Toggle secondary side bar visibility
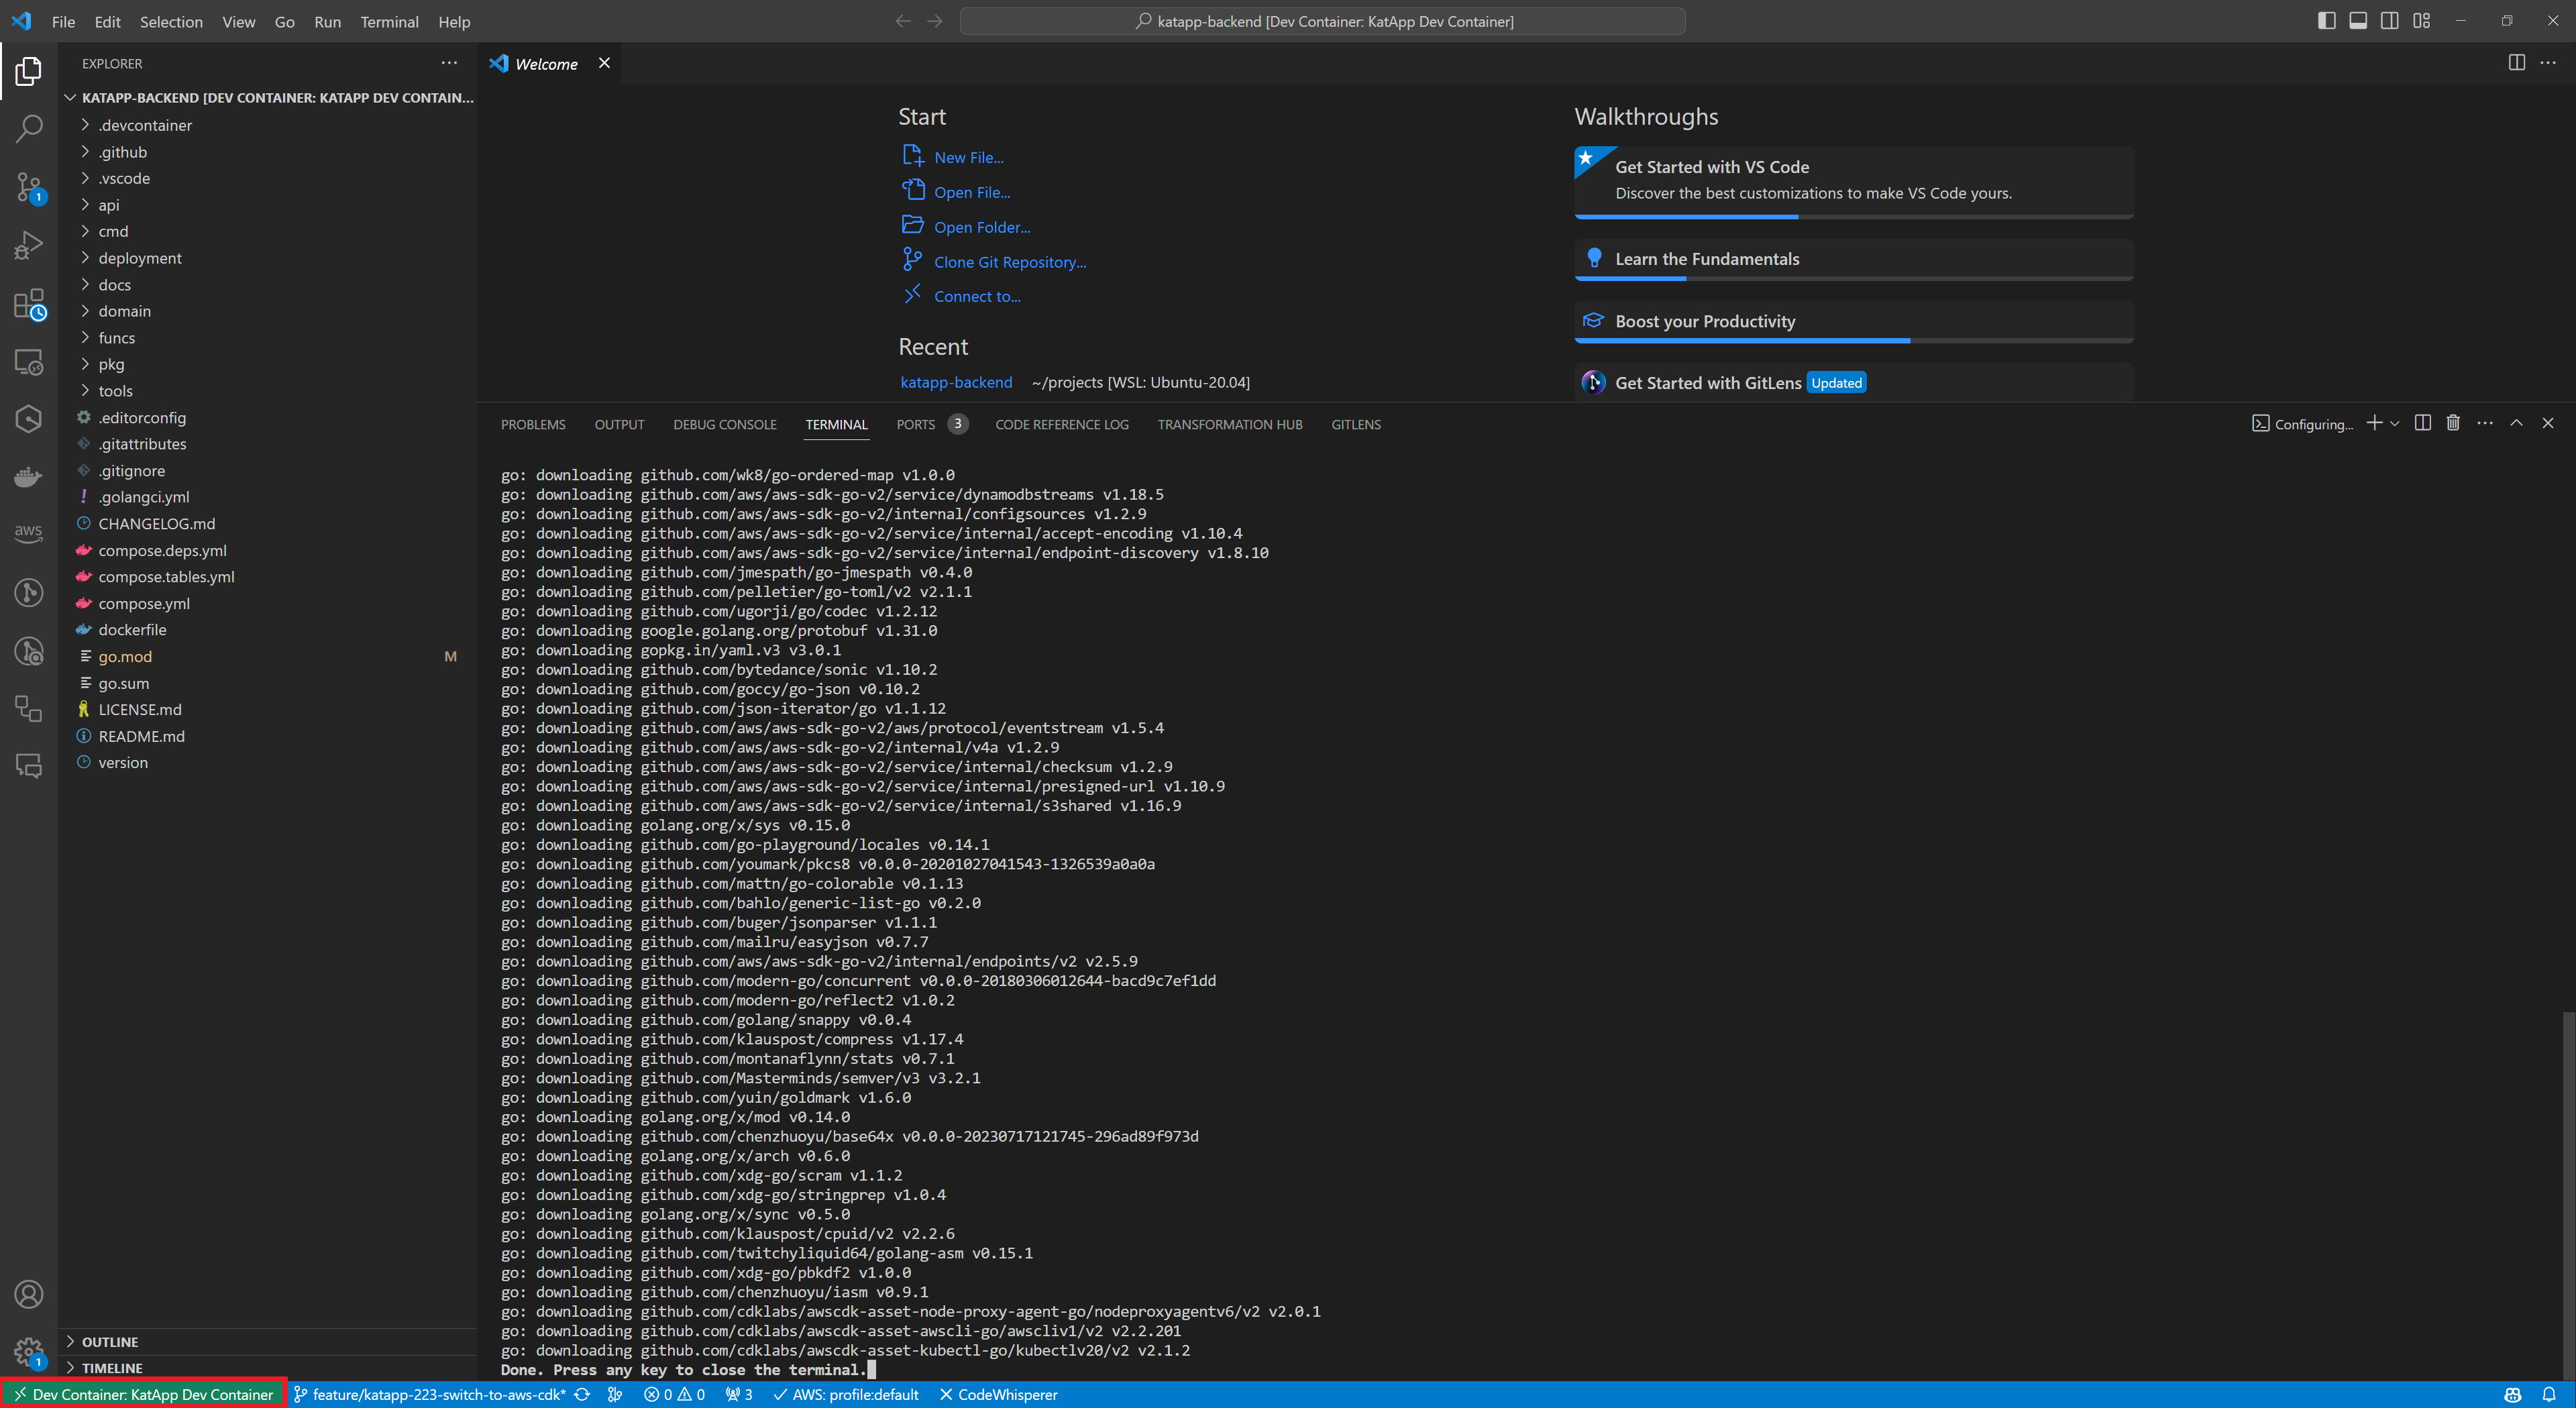This screenshot has height=1408, width=2576. click(x=2389, y=21)
